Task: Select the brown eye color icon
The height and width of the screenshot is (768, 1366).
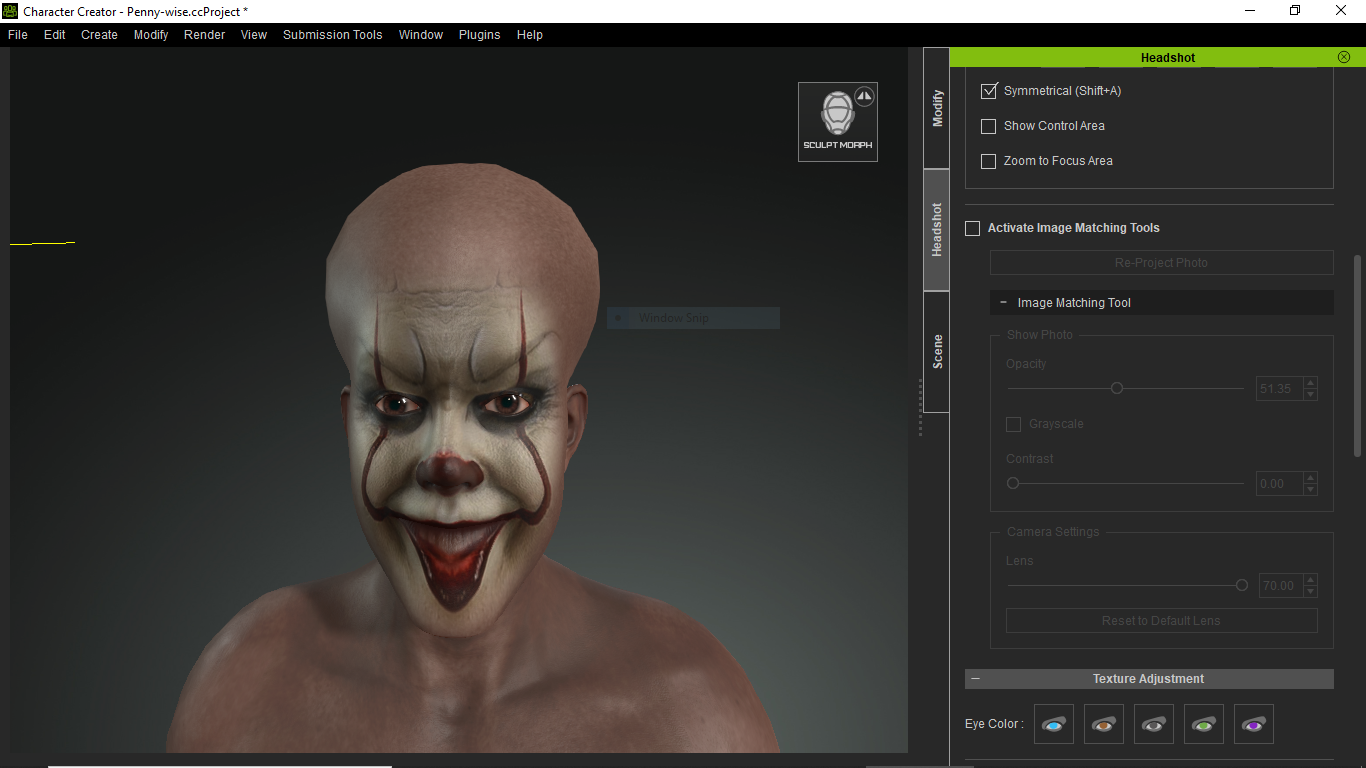Action: click(1104, 724)
